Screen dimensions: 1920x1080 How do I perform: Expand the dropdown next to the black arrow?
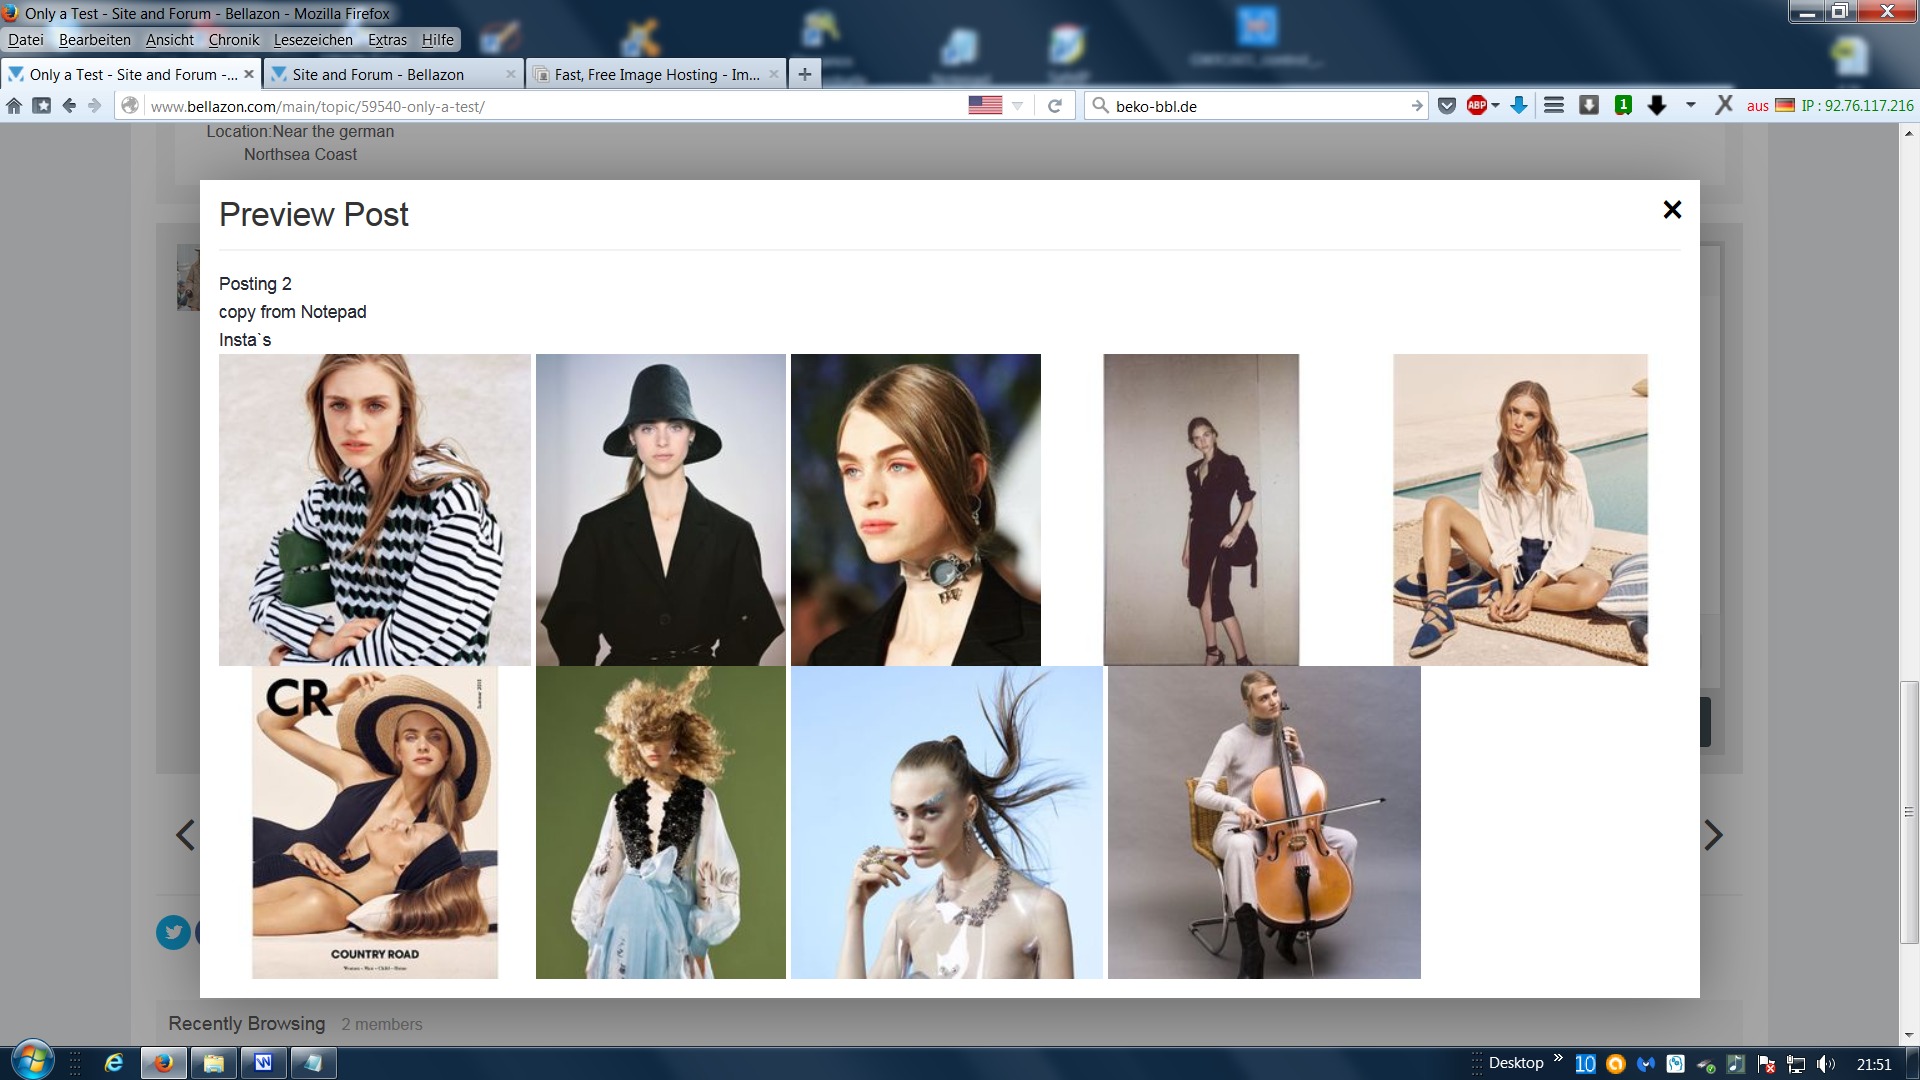pos(1690,106)
